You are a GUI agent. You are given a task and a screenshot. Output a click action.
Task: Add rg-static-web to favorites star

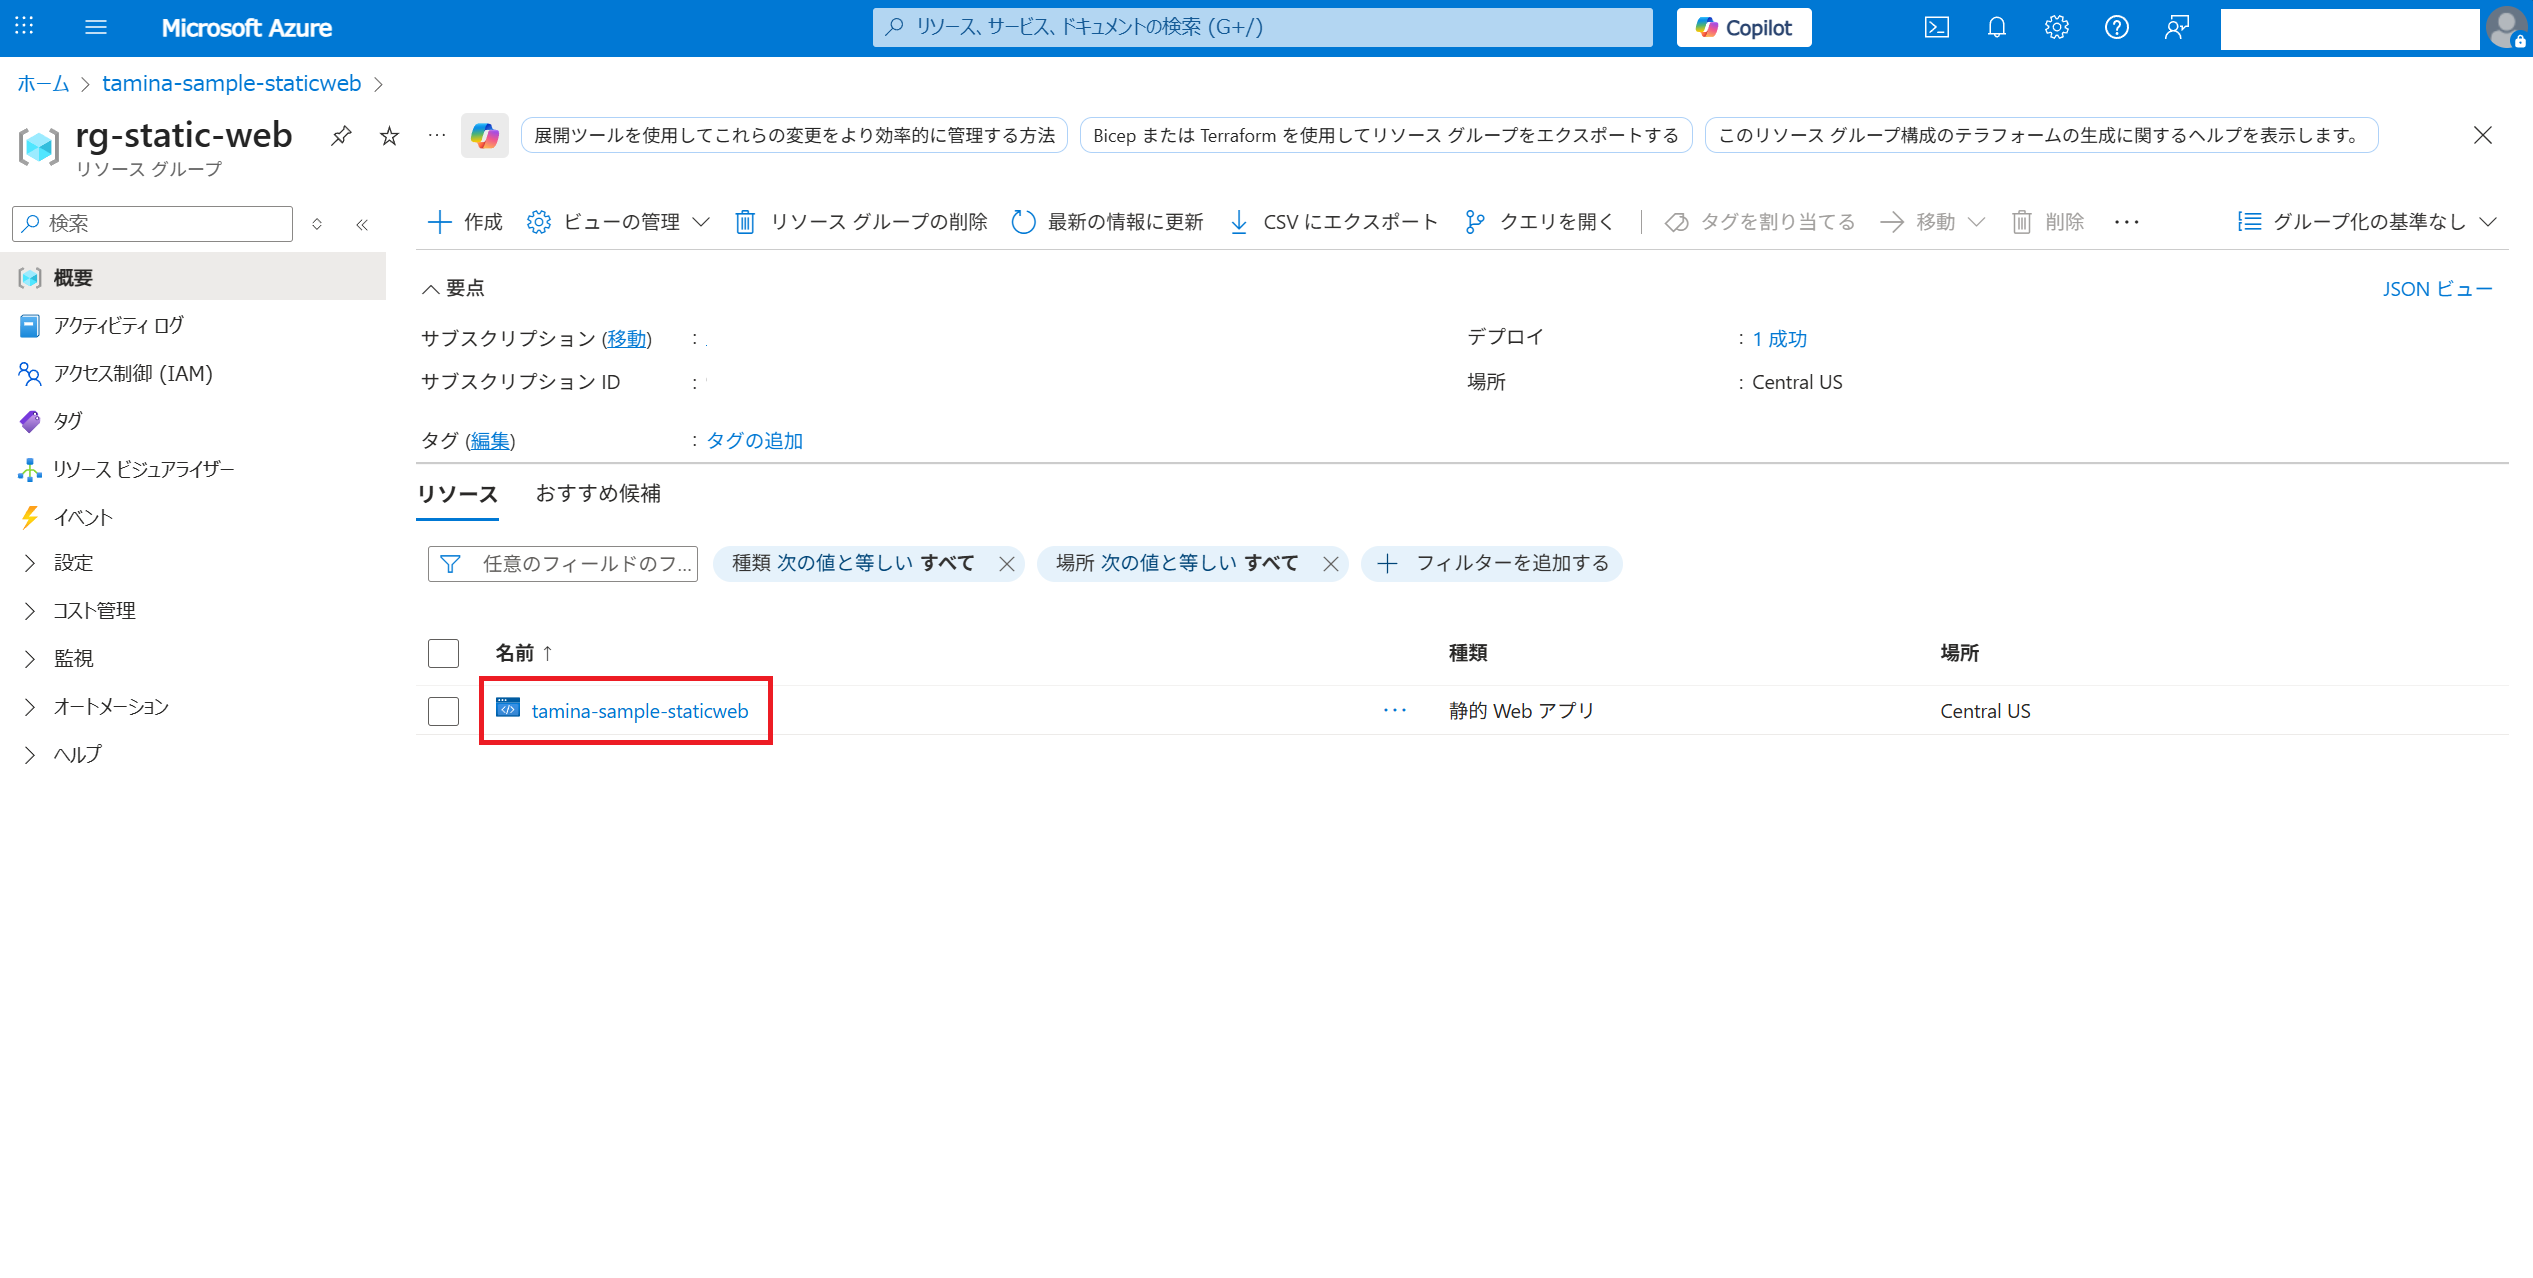click(x=389, y=135)
